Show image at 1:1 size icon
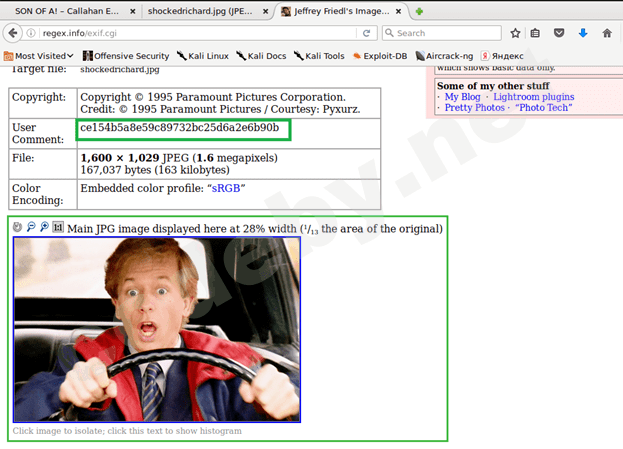 [x=58, y=226]
